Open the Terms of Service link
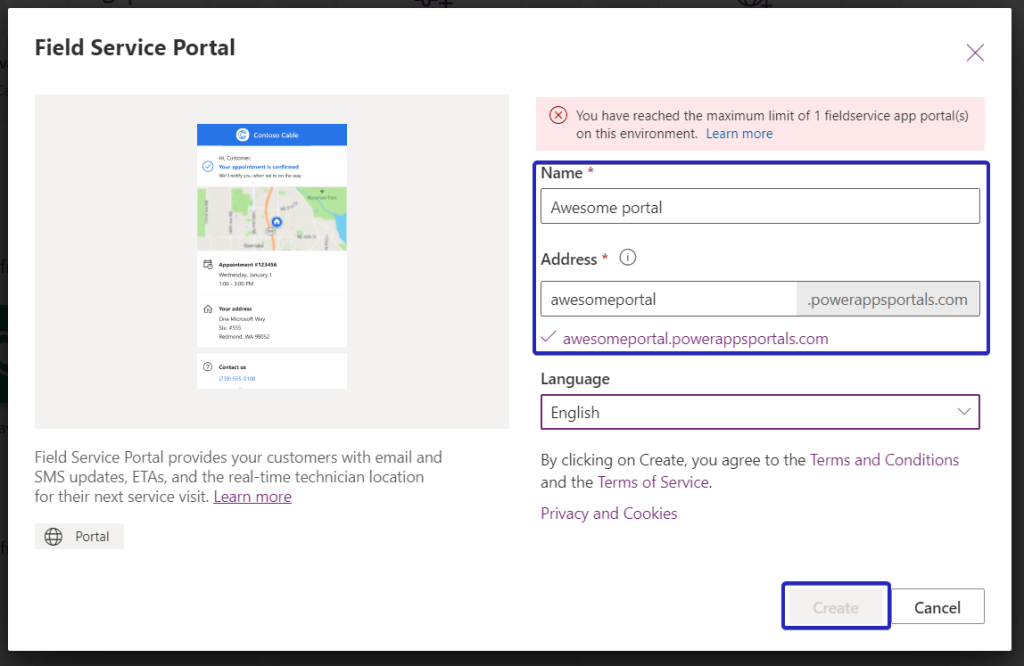The width and height of the screenshot is (1024, 666). point(653,482)
